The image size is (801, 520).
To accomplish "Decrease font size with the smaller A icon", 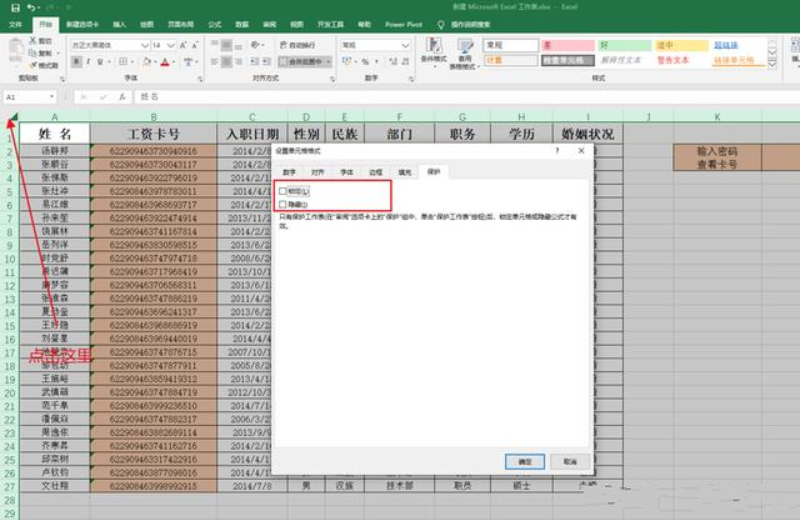I will coord(195,45).
